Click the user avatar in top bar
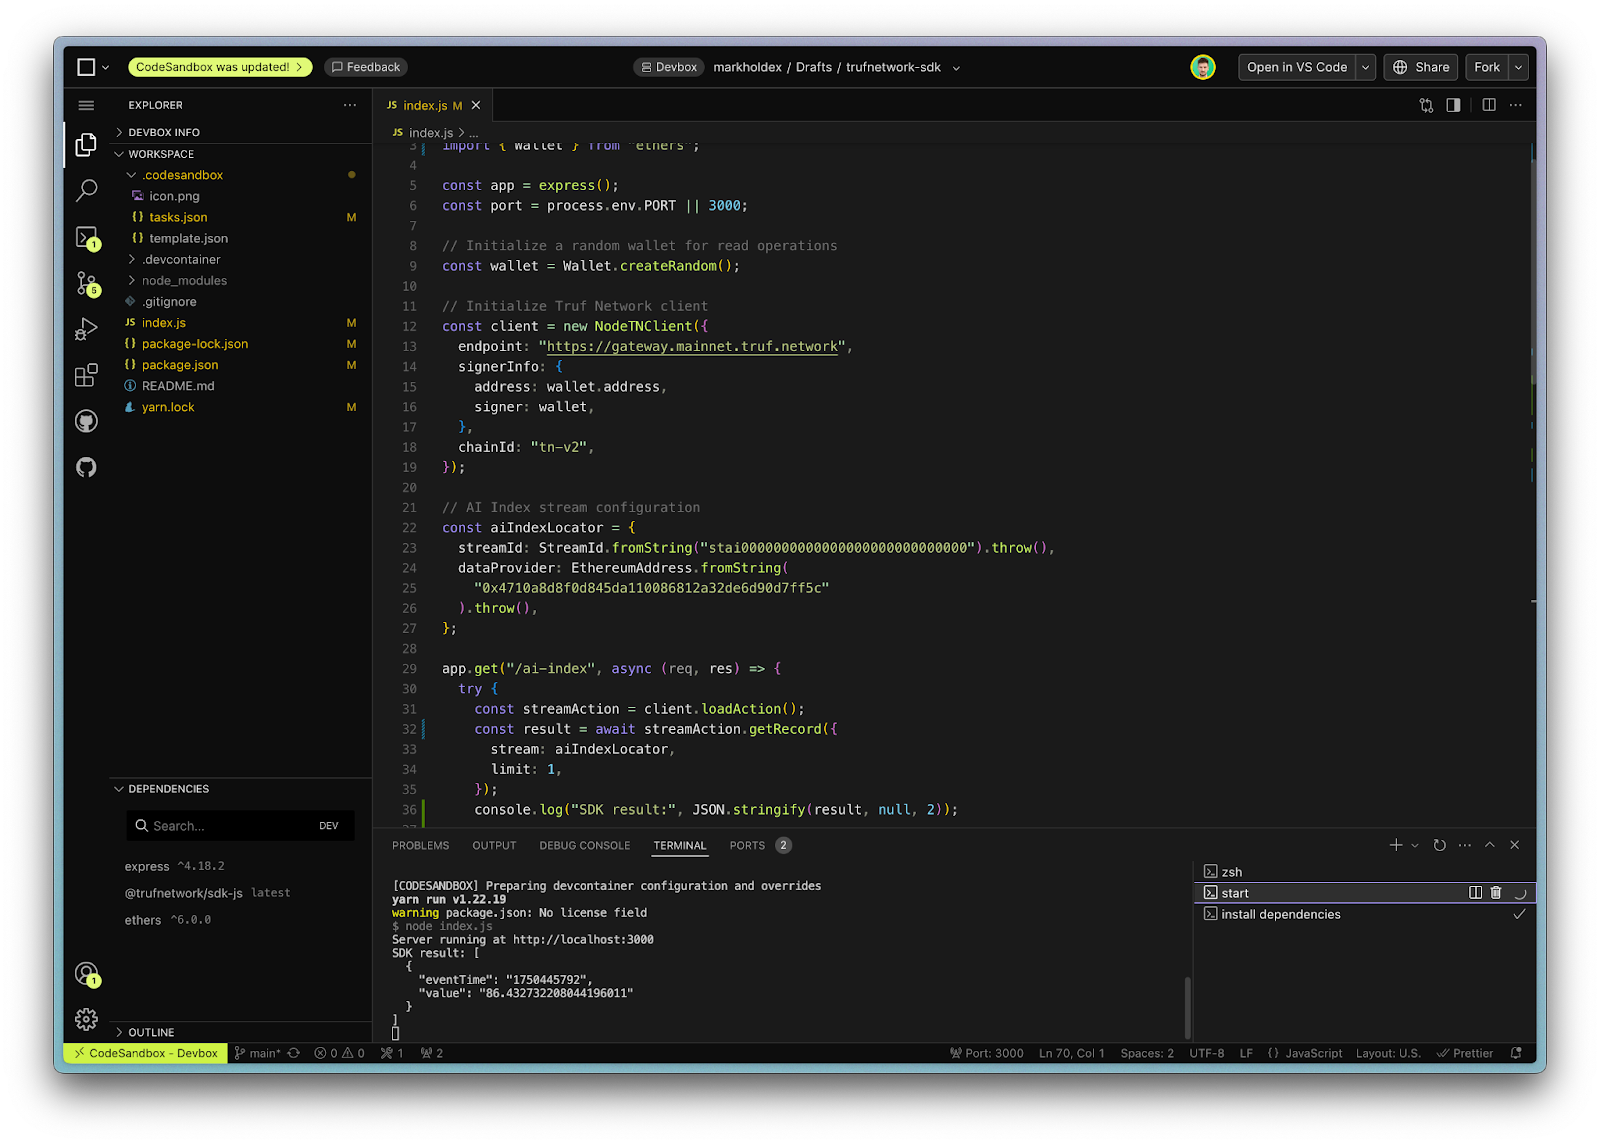Screen dimensions: 1600x1144 [1203, 67]
